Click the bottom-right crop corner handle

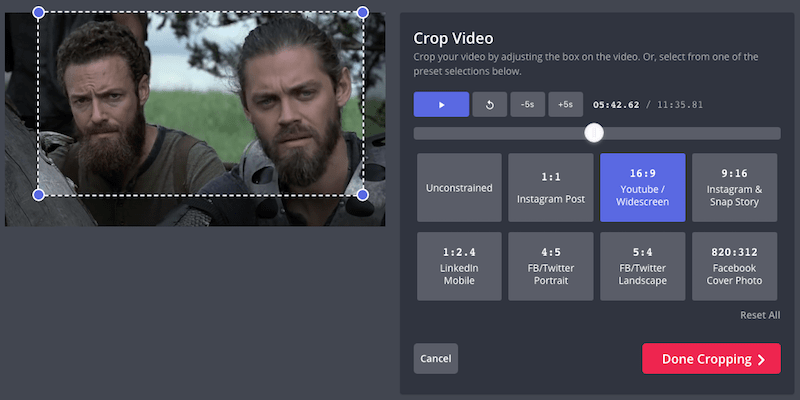pos(362,195)
